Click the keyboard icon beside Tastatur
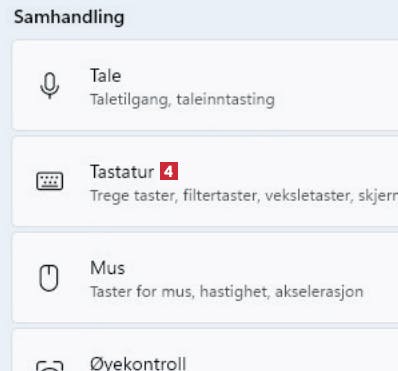This screenshot has width=398, height=371. pyautogui.click(x=50, y=181)
